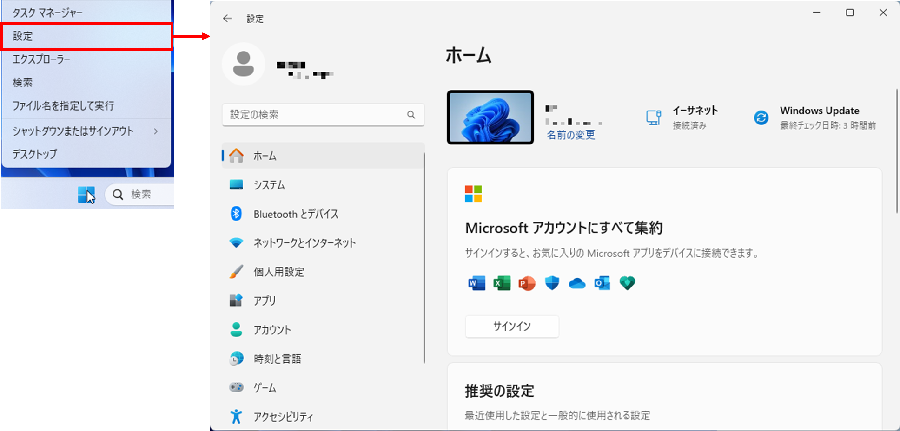The image size is (900, 431).
Task: Select システム in the sidebar
Action: click(x=323, y=185)
